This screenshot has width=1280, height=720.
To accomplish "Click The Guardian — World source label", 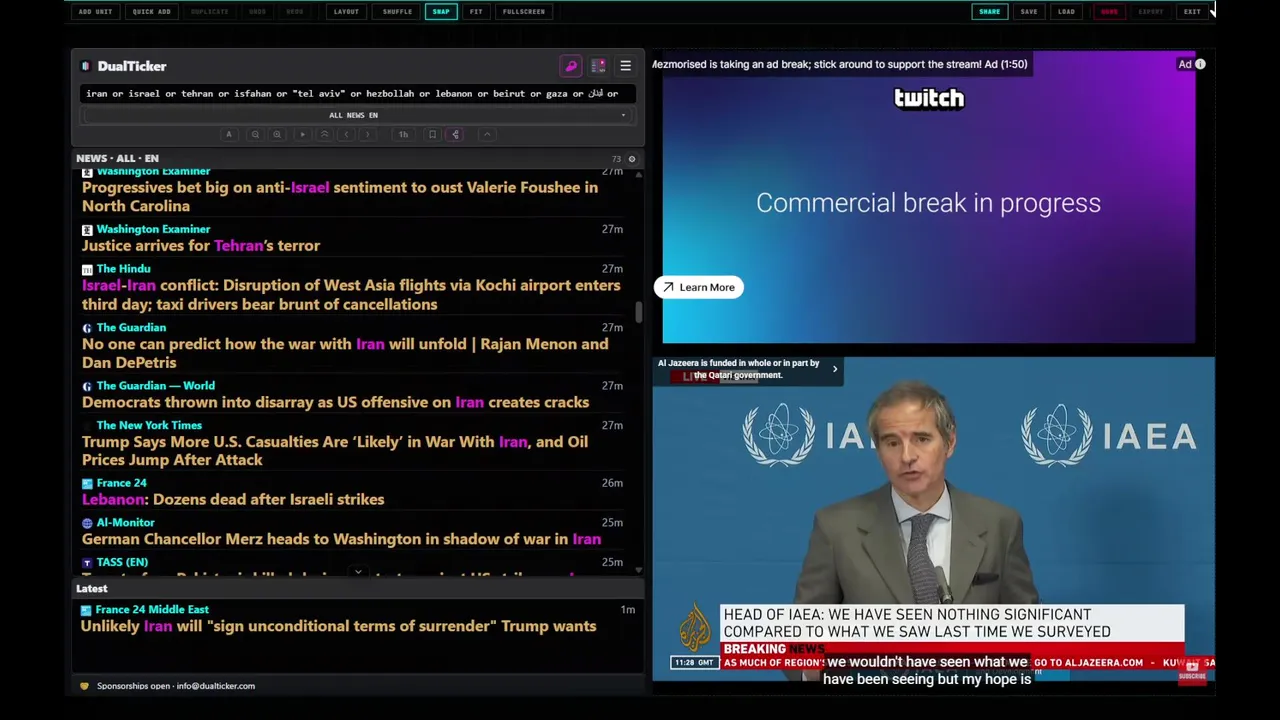I will click(155, 385).
